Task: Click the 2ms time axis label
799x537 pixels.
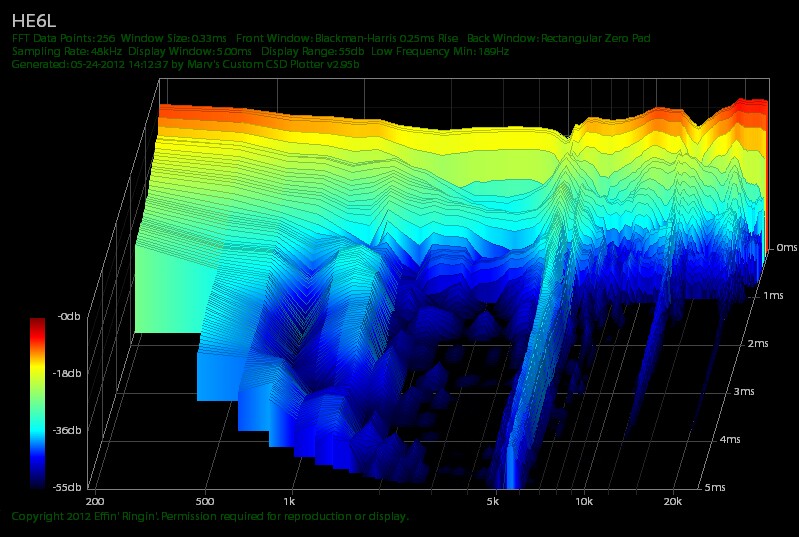Action: (758, 344)
